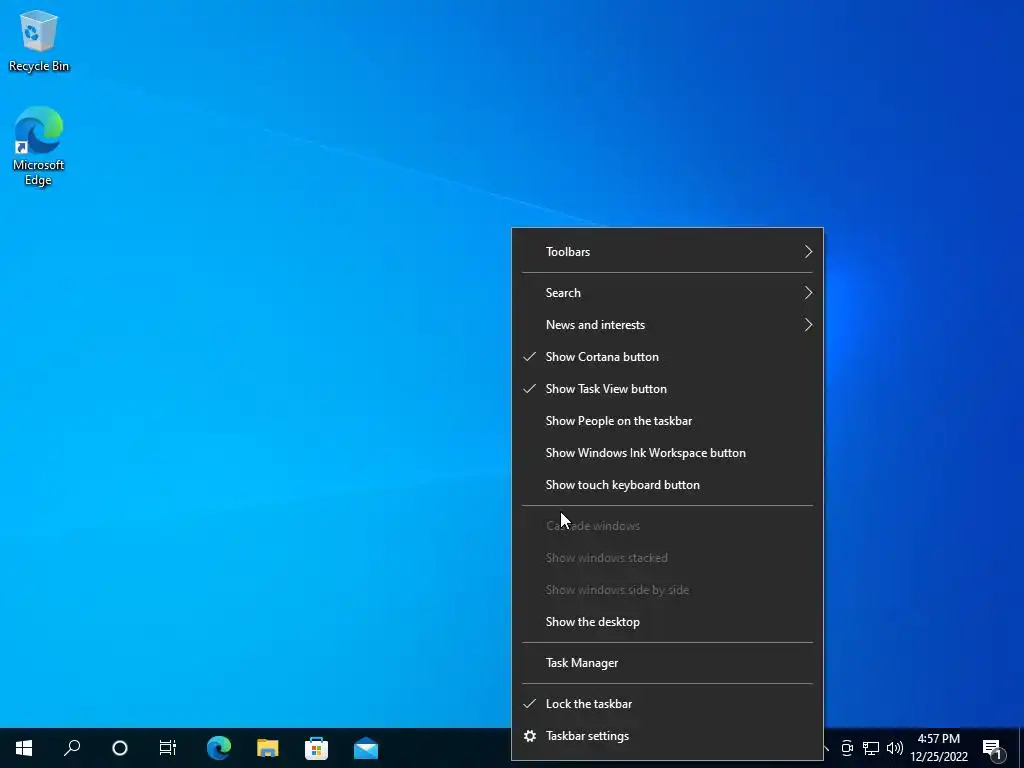Expand the News and interests submenu
The image size is (1024, 768).
(x=667, y=325)
